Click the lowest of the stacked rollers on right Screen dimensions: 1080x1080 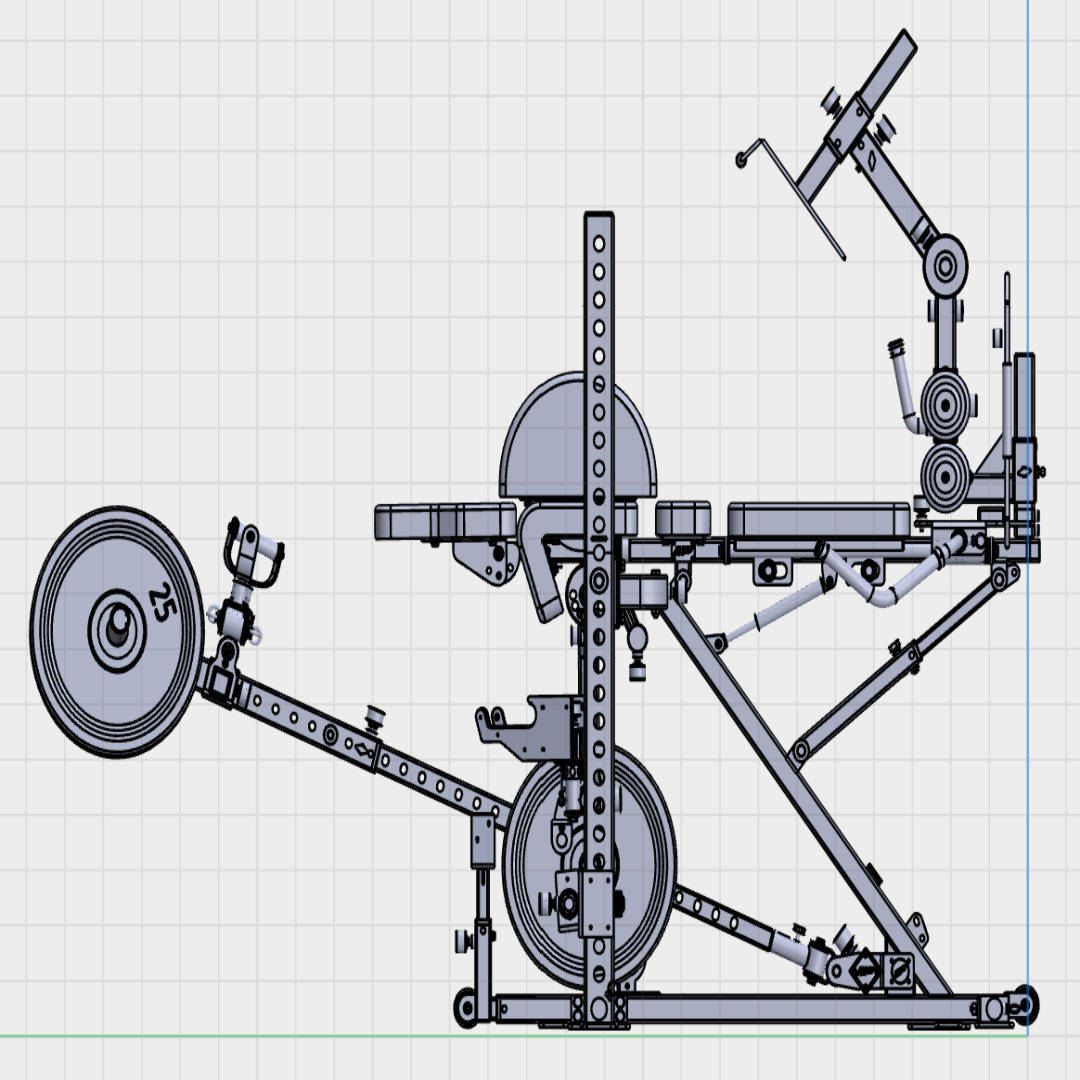tap(944, 477)
